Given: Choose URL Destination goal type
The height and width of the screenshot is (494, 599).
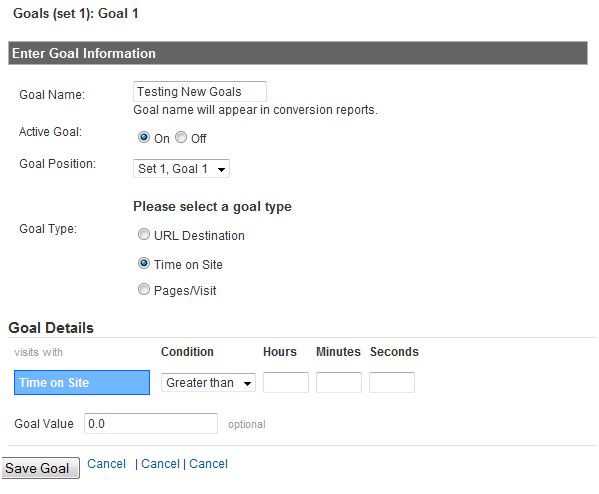Looking at the screenshot, I should [x=144, y=234].
